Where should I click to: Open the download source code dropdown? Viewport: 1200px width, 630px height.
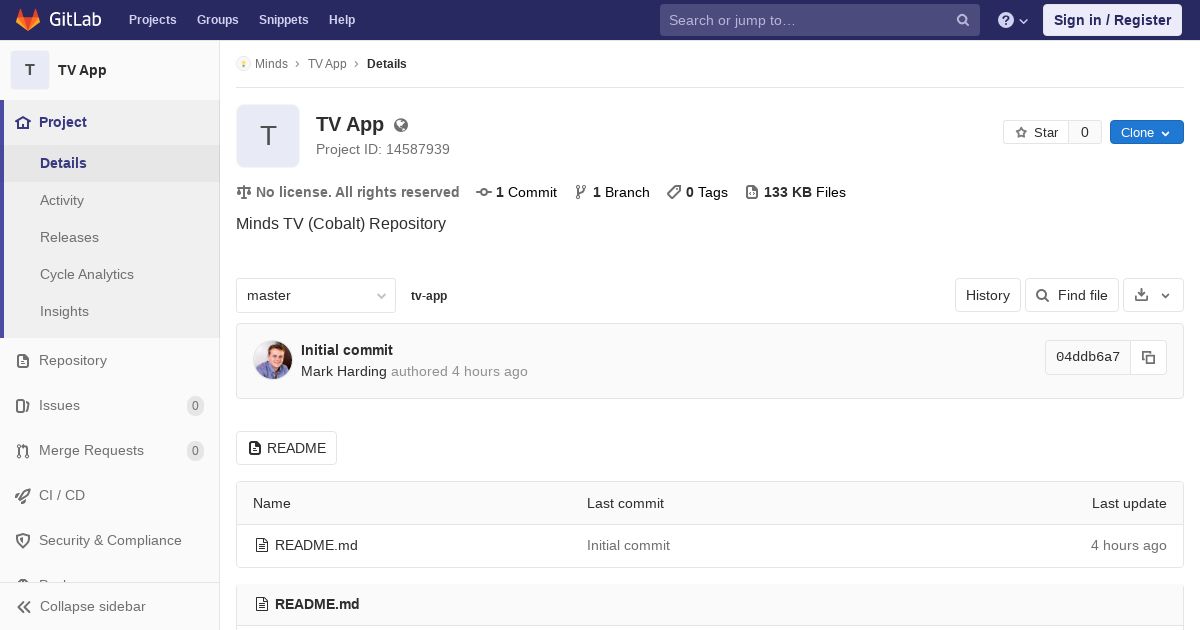point(1154,295)
